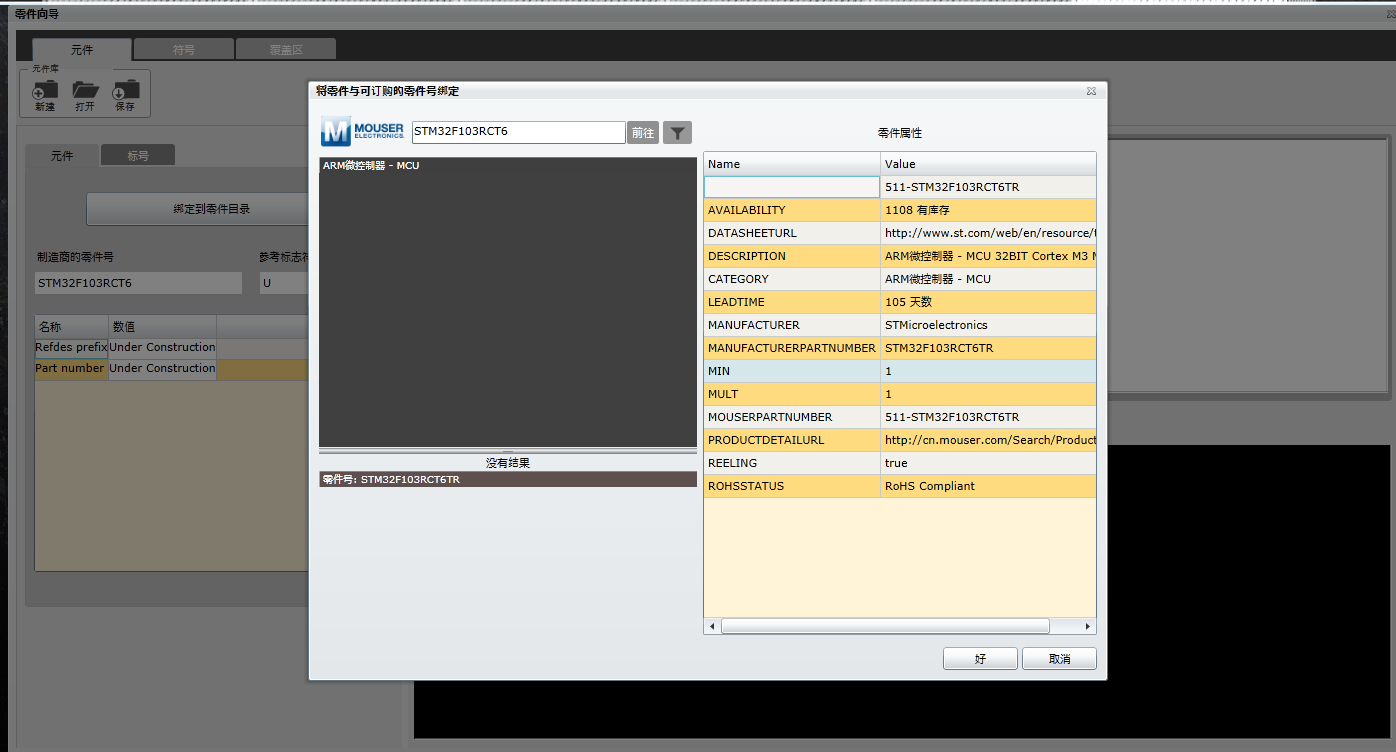Select the 标号 sub-tab
Viewport: 1396px width, 752px height.
[x=138, y=155]
